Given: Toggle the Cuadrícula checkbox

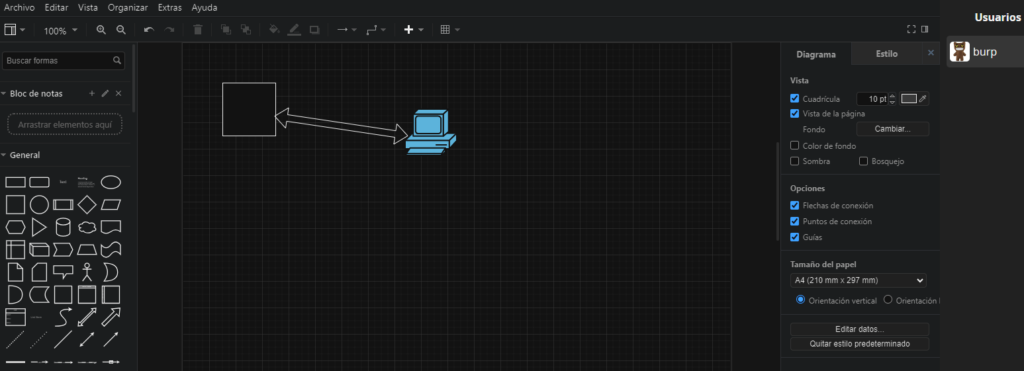Looking at the screenshot, I should coord(795,99).
